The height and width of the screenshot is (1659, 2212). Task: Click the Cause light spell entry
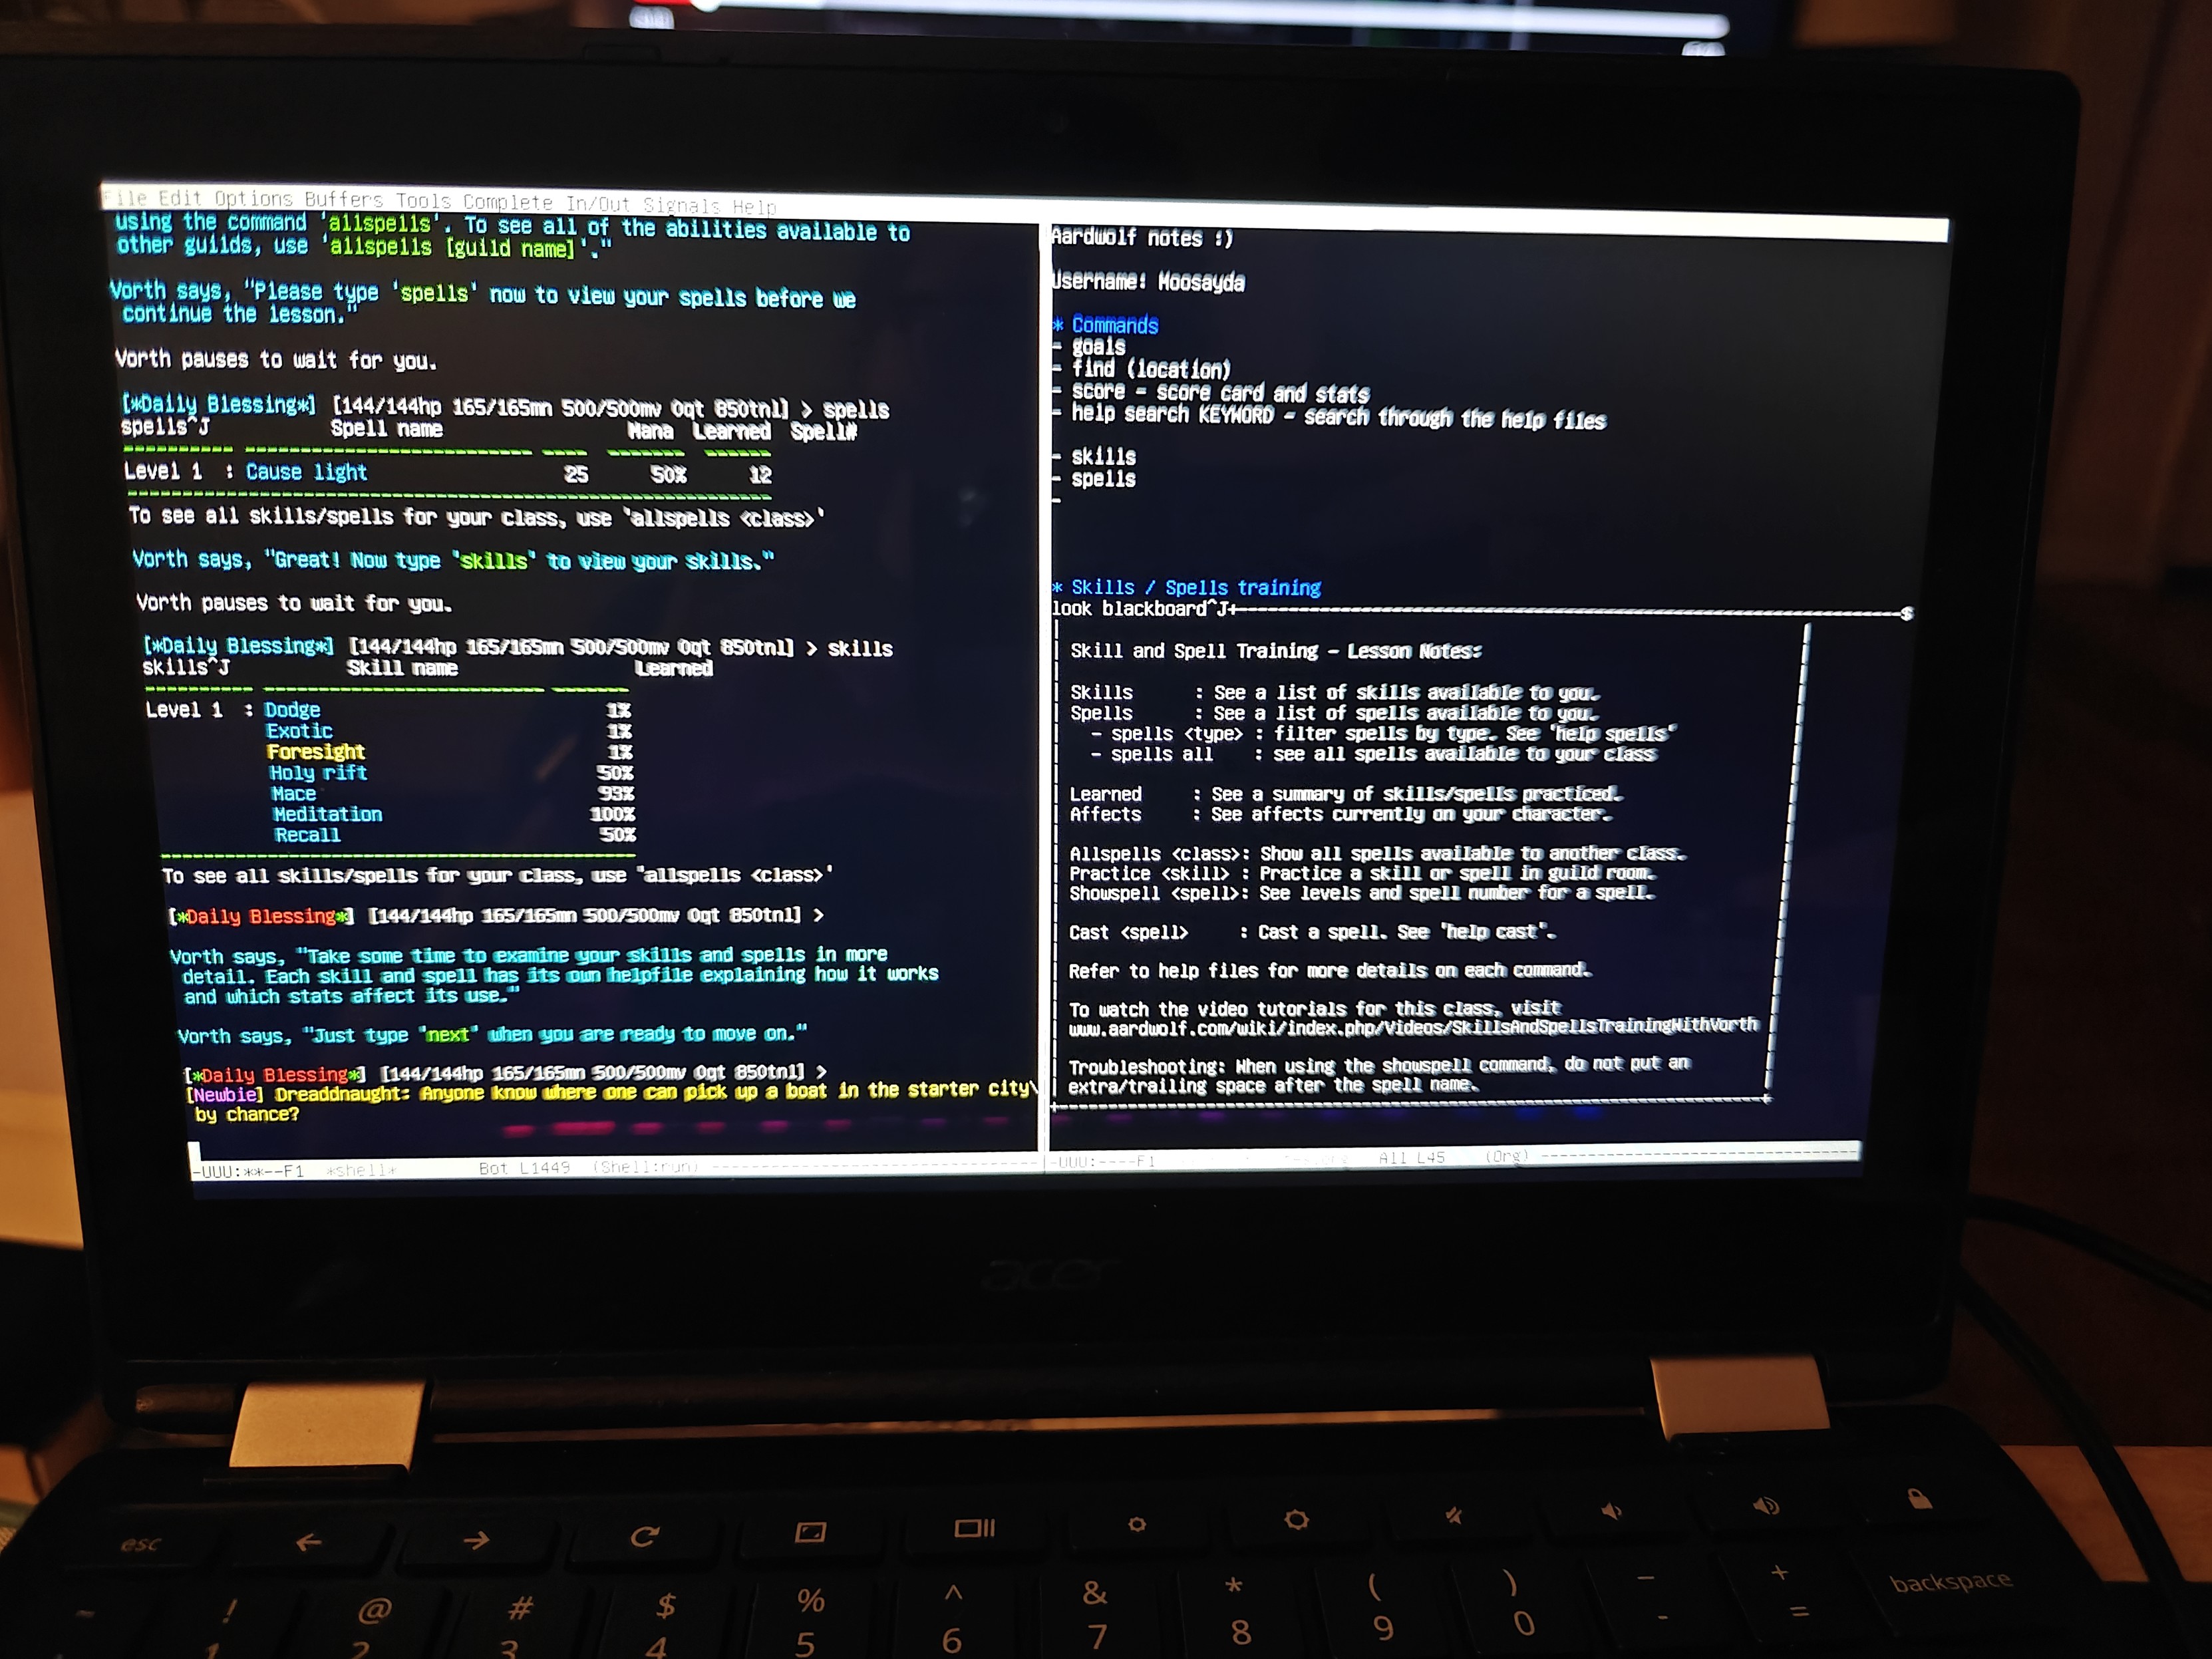[306, 472]
